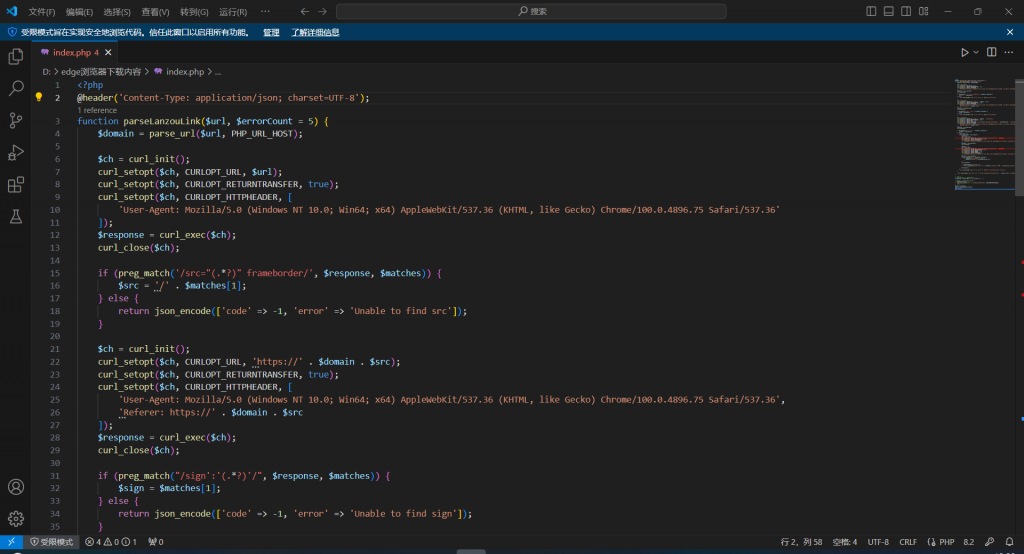Click the 搜索 command center box
This screenshot has height=554, width=1024.
click(x=531, y=11)
